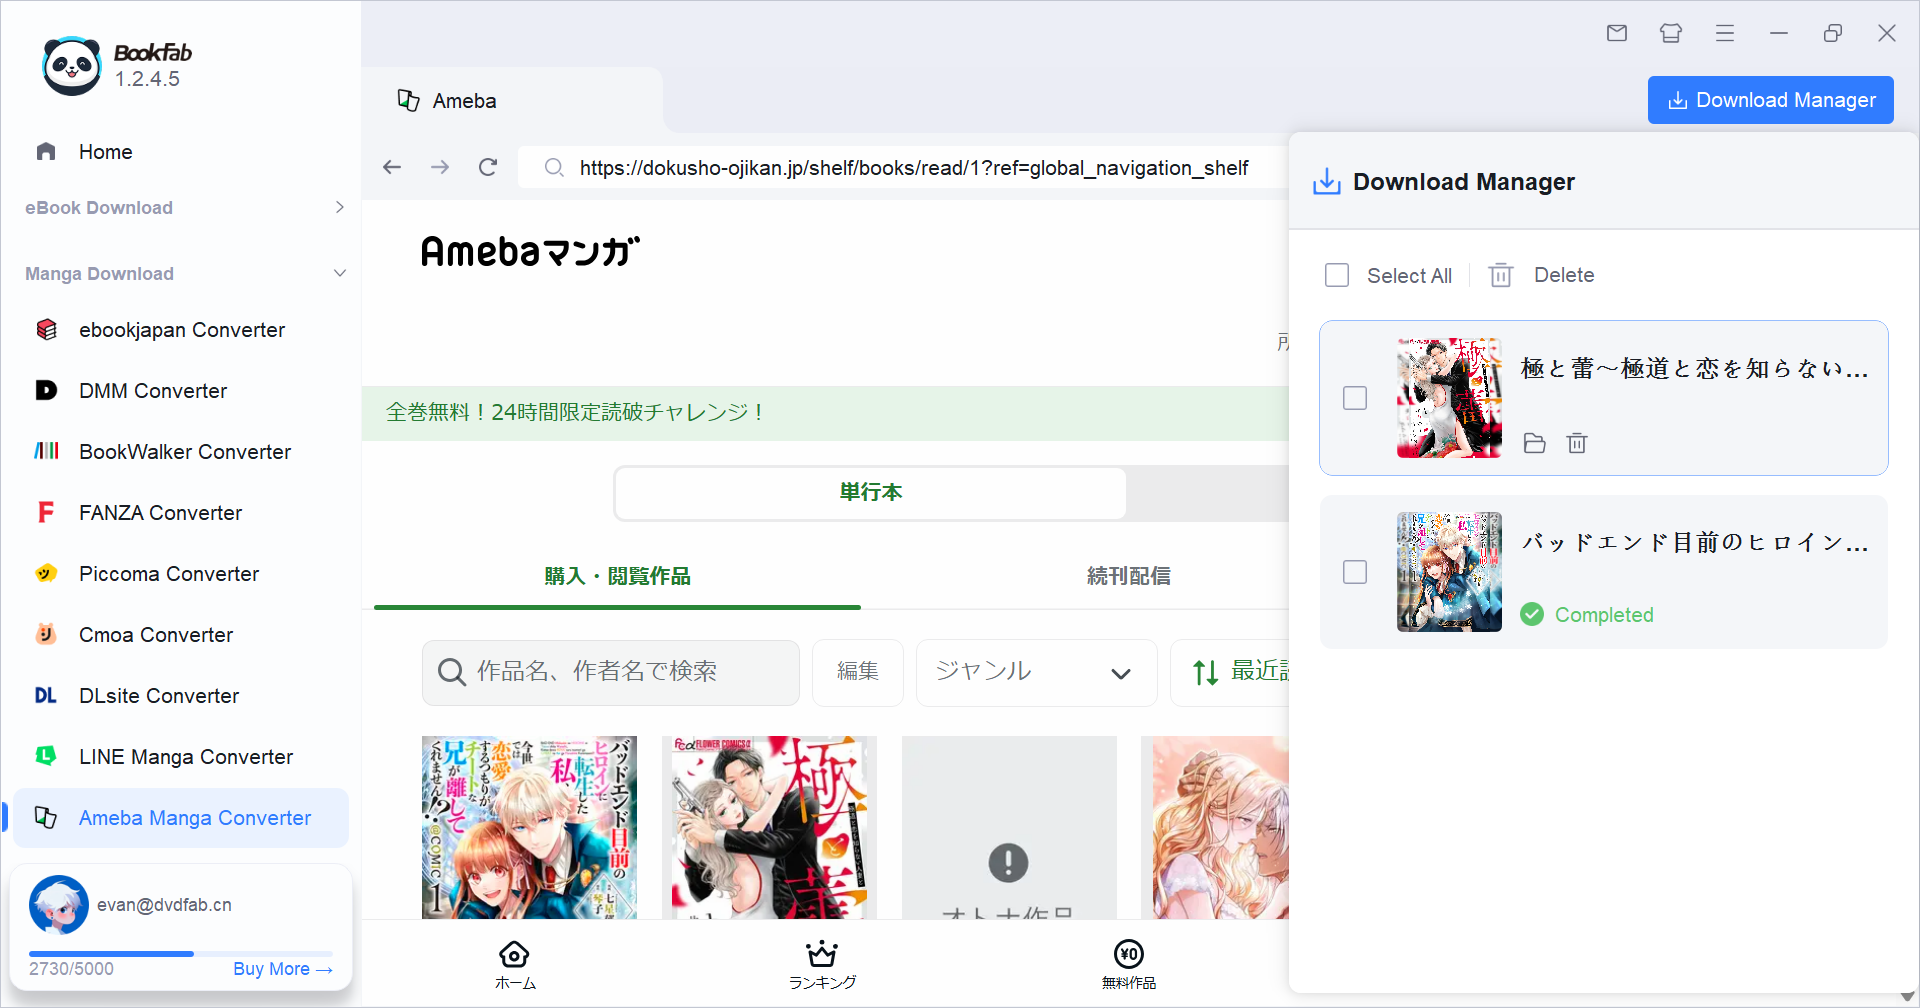Click the 極と蕾 thumbnail in Download Manager

click(x=1449, y=398)
